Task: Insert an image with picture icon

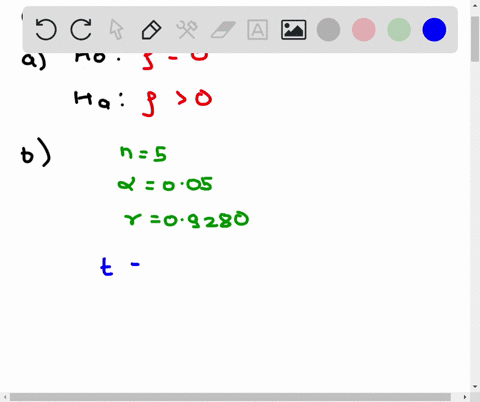Action: 293,30
